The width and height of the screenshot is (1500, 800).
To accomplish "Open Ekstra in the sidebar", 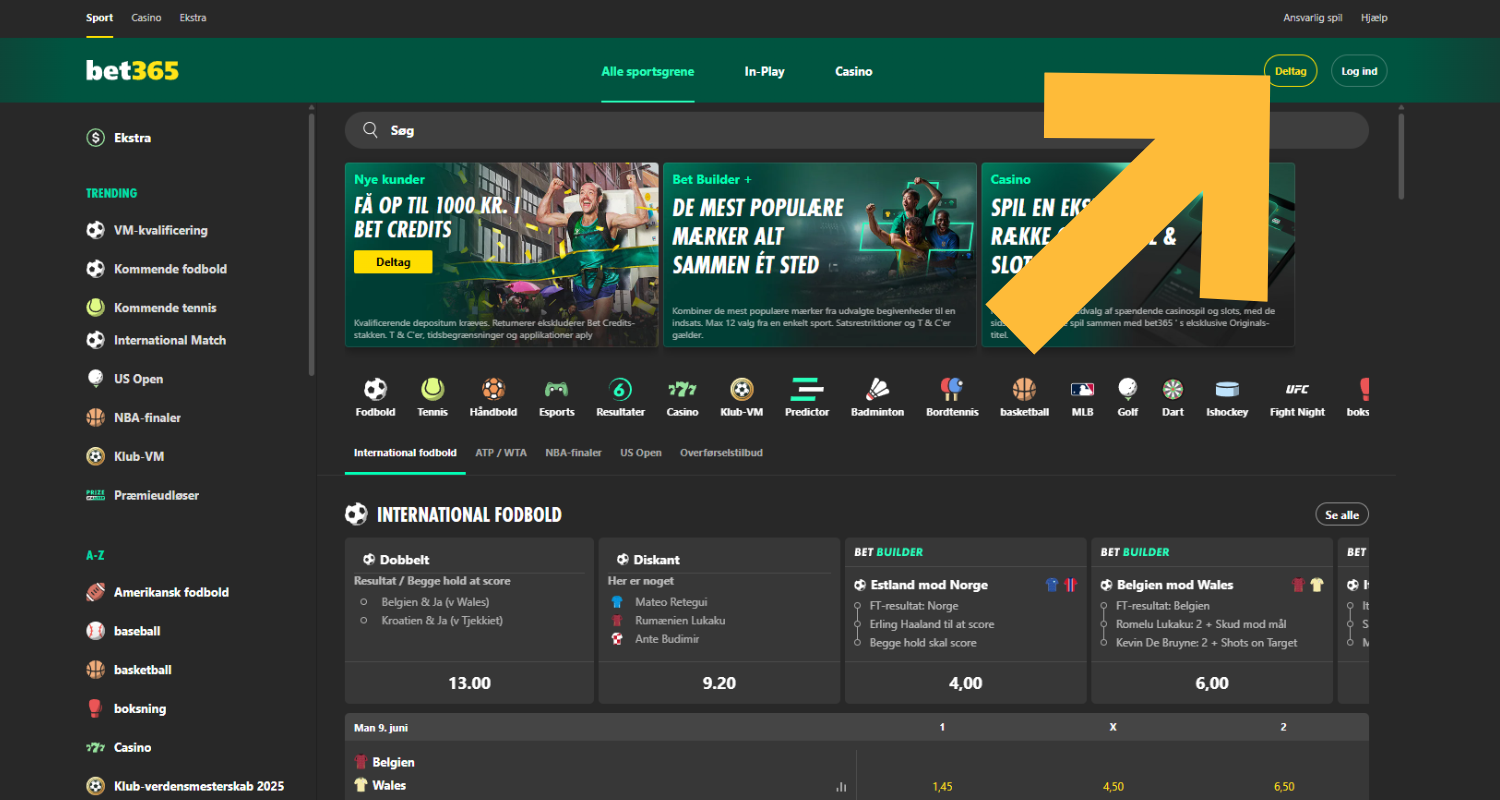I will coord(119,138).
